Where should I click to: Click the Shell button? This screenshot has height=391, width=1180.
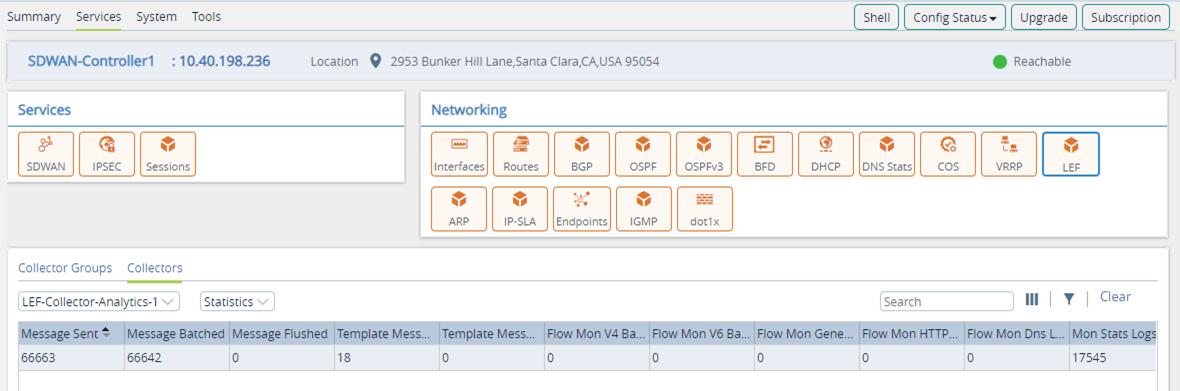click(x=877, y=17)
